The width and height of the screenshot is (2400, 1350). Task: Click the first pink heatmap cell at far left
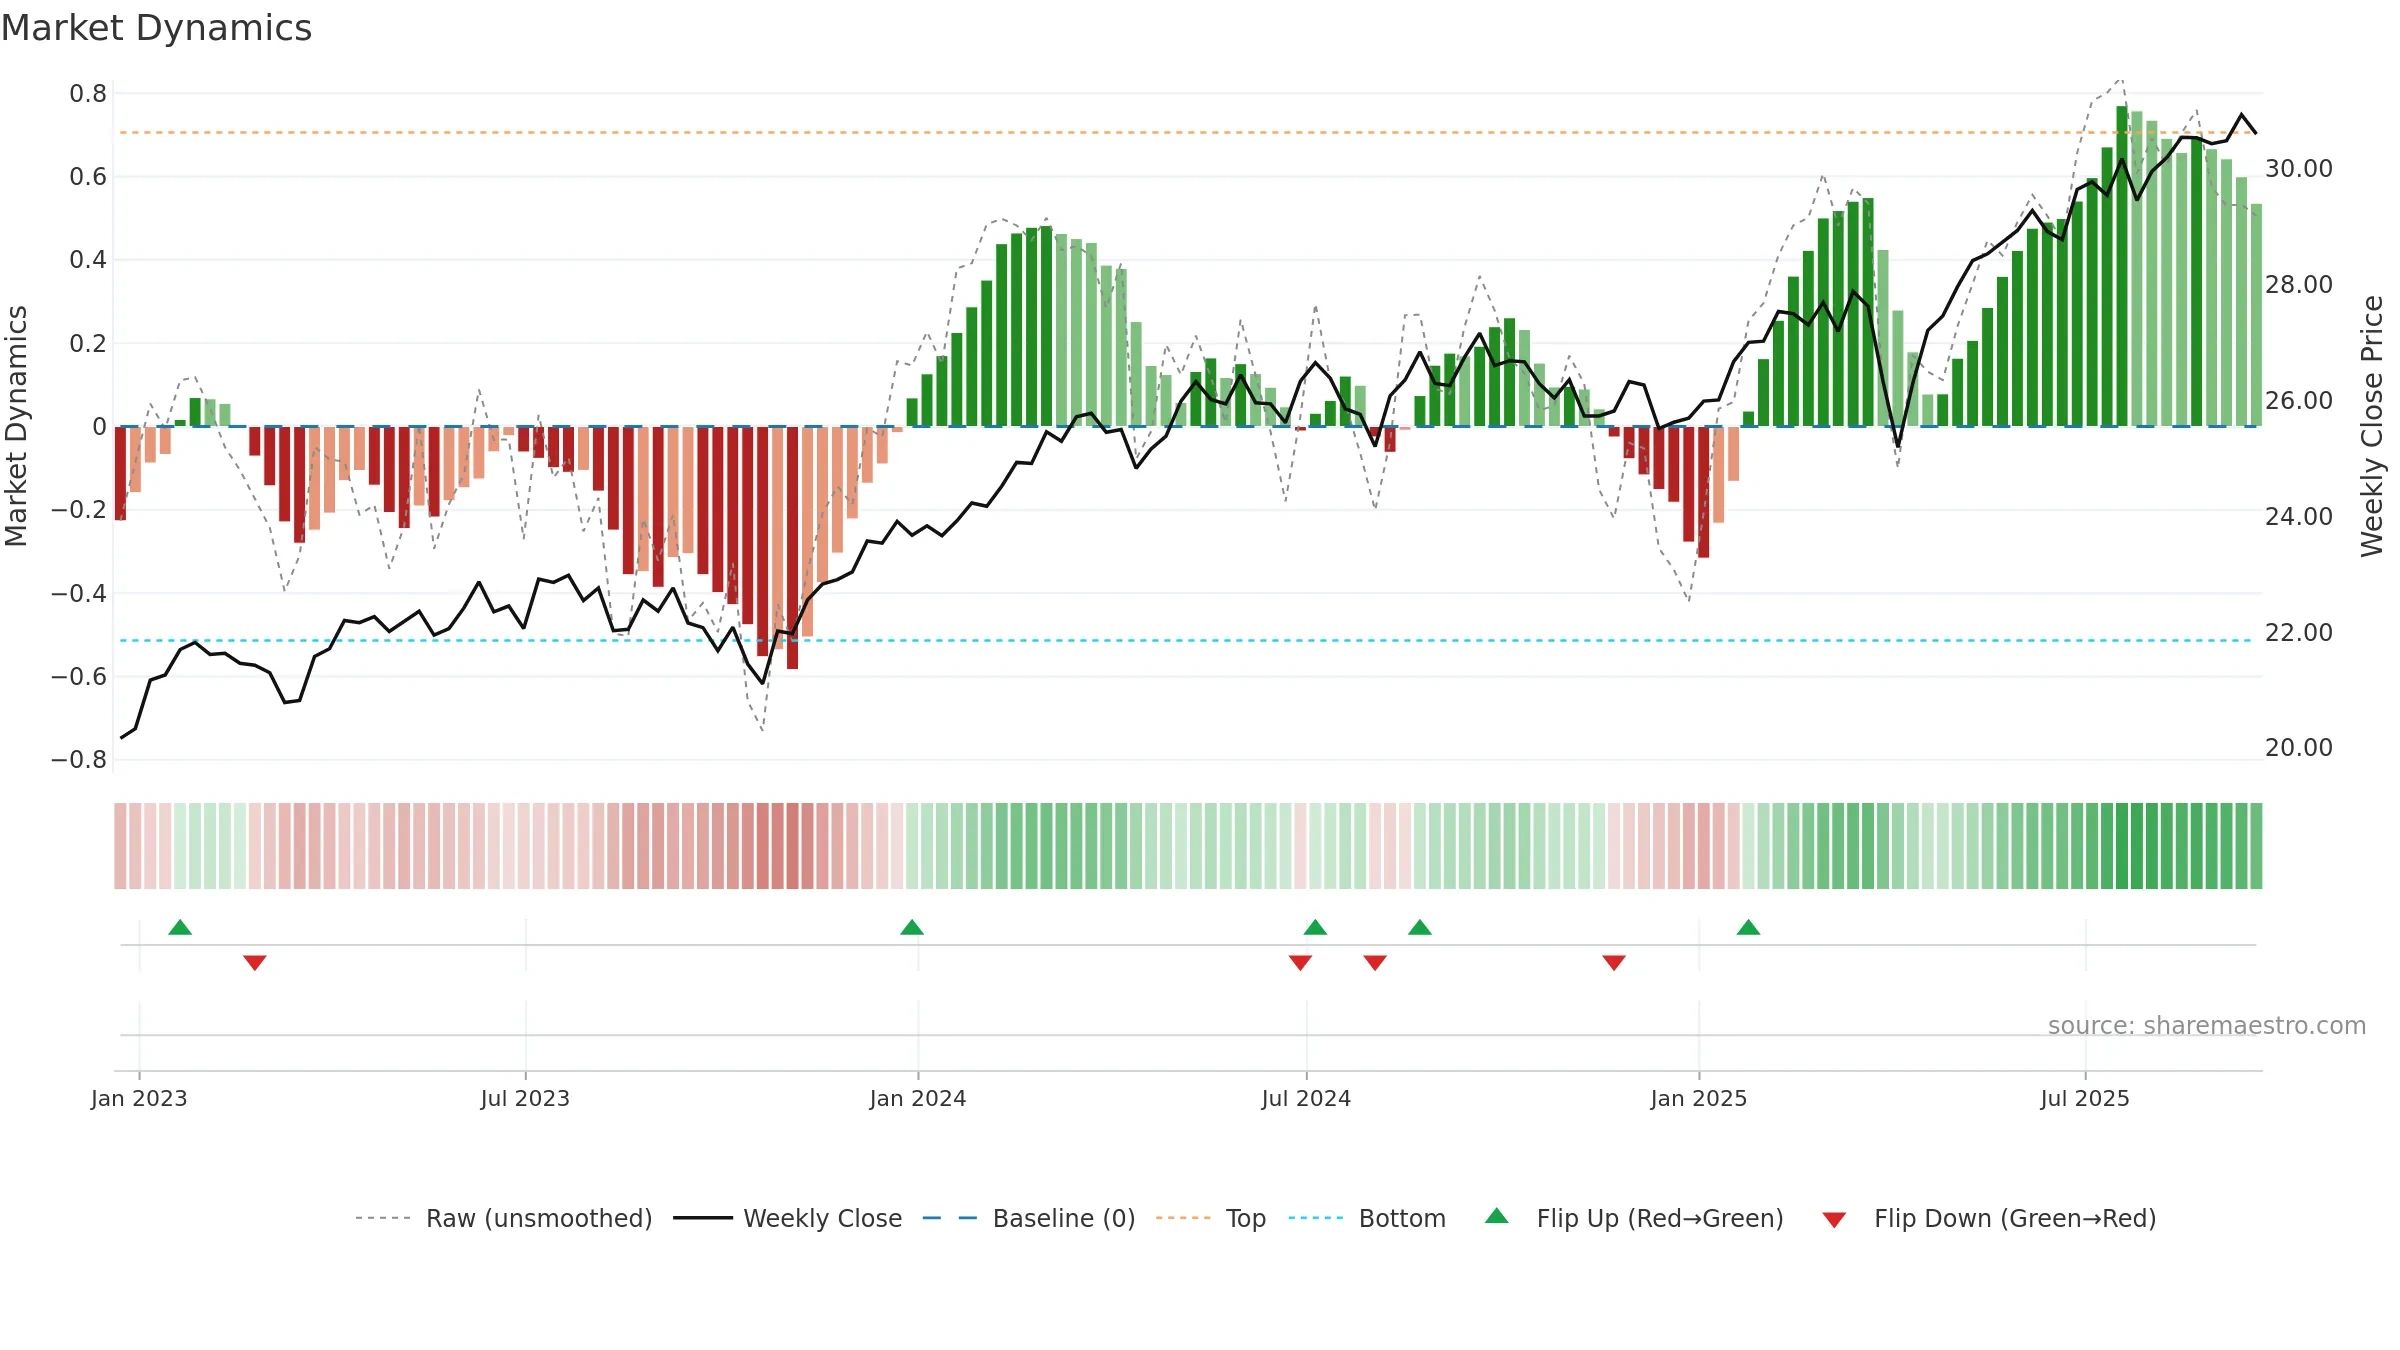(120, 846)
